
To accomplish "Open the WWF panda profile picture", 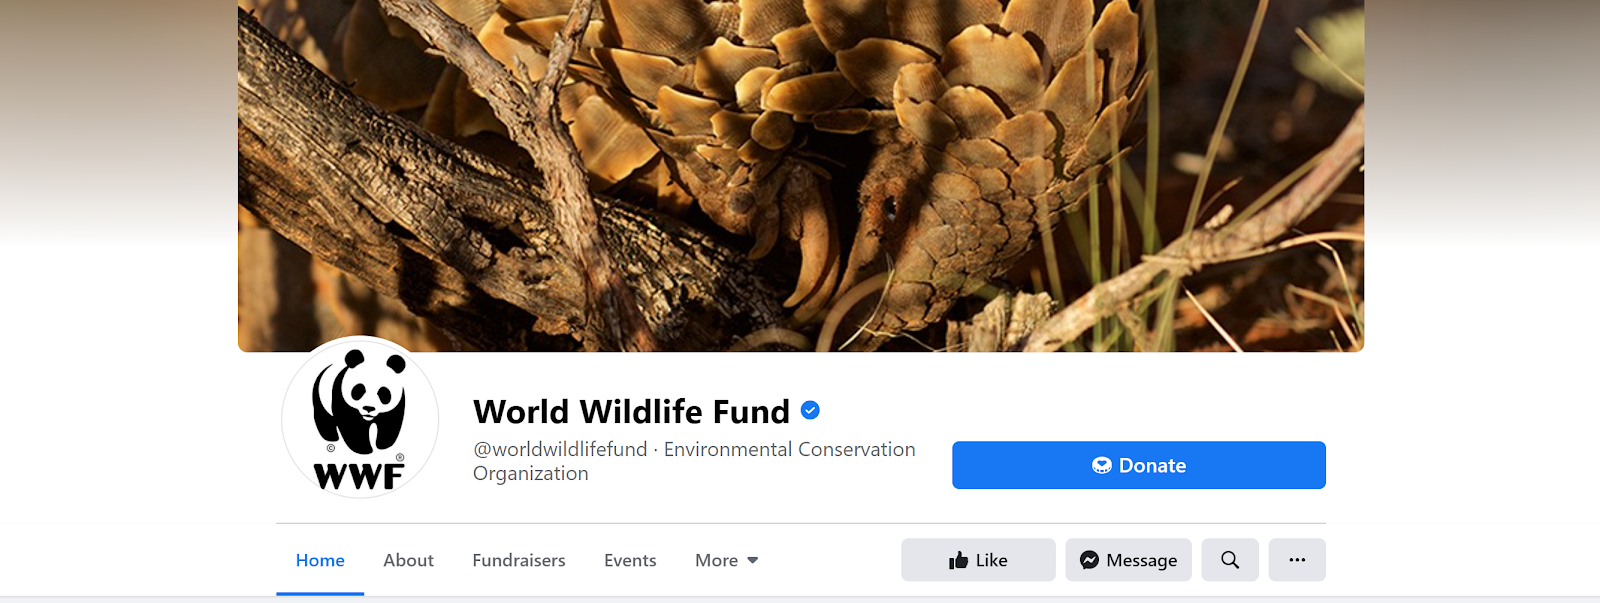I will (x=360, y=418).
